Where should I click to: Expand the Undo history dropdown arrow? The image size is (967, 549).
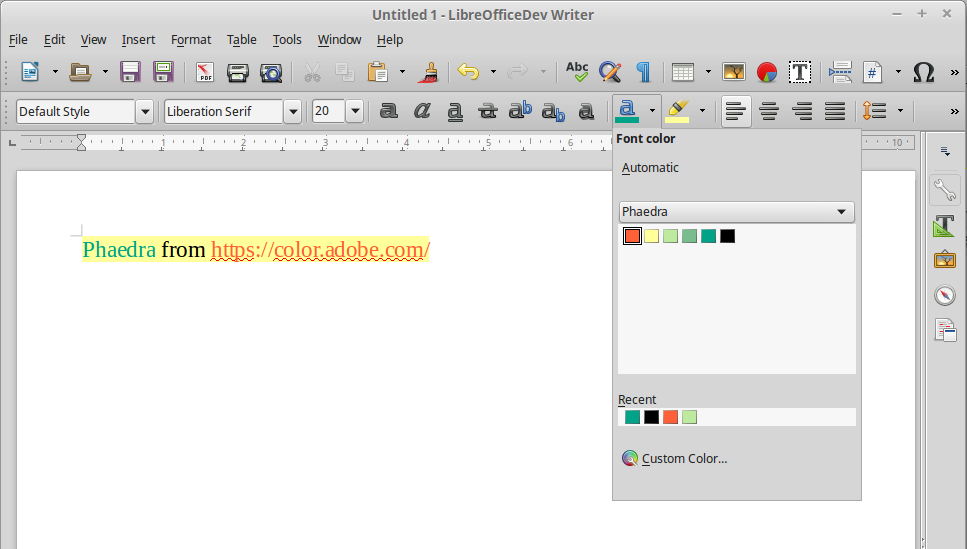[493, 72]
